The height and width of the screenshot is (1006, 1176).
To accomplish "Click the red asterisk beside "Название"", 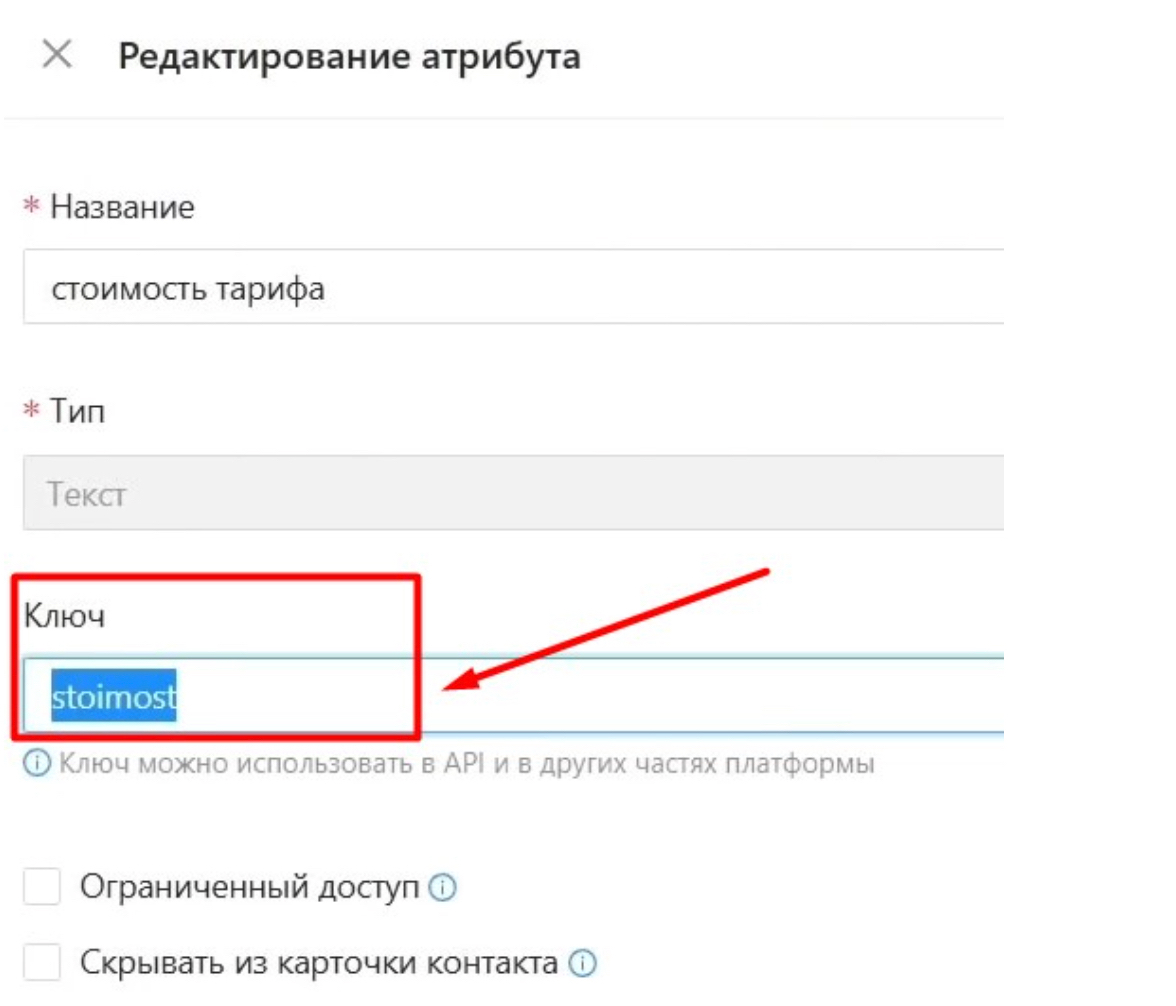I will pos(31,208).
